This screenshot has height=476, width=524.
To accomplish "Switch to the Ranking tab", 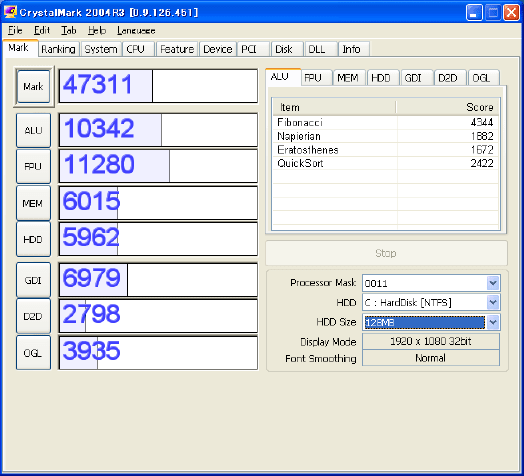I will click(x=58, y=49).
